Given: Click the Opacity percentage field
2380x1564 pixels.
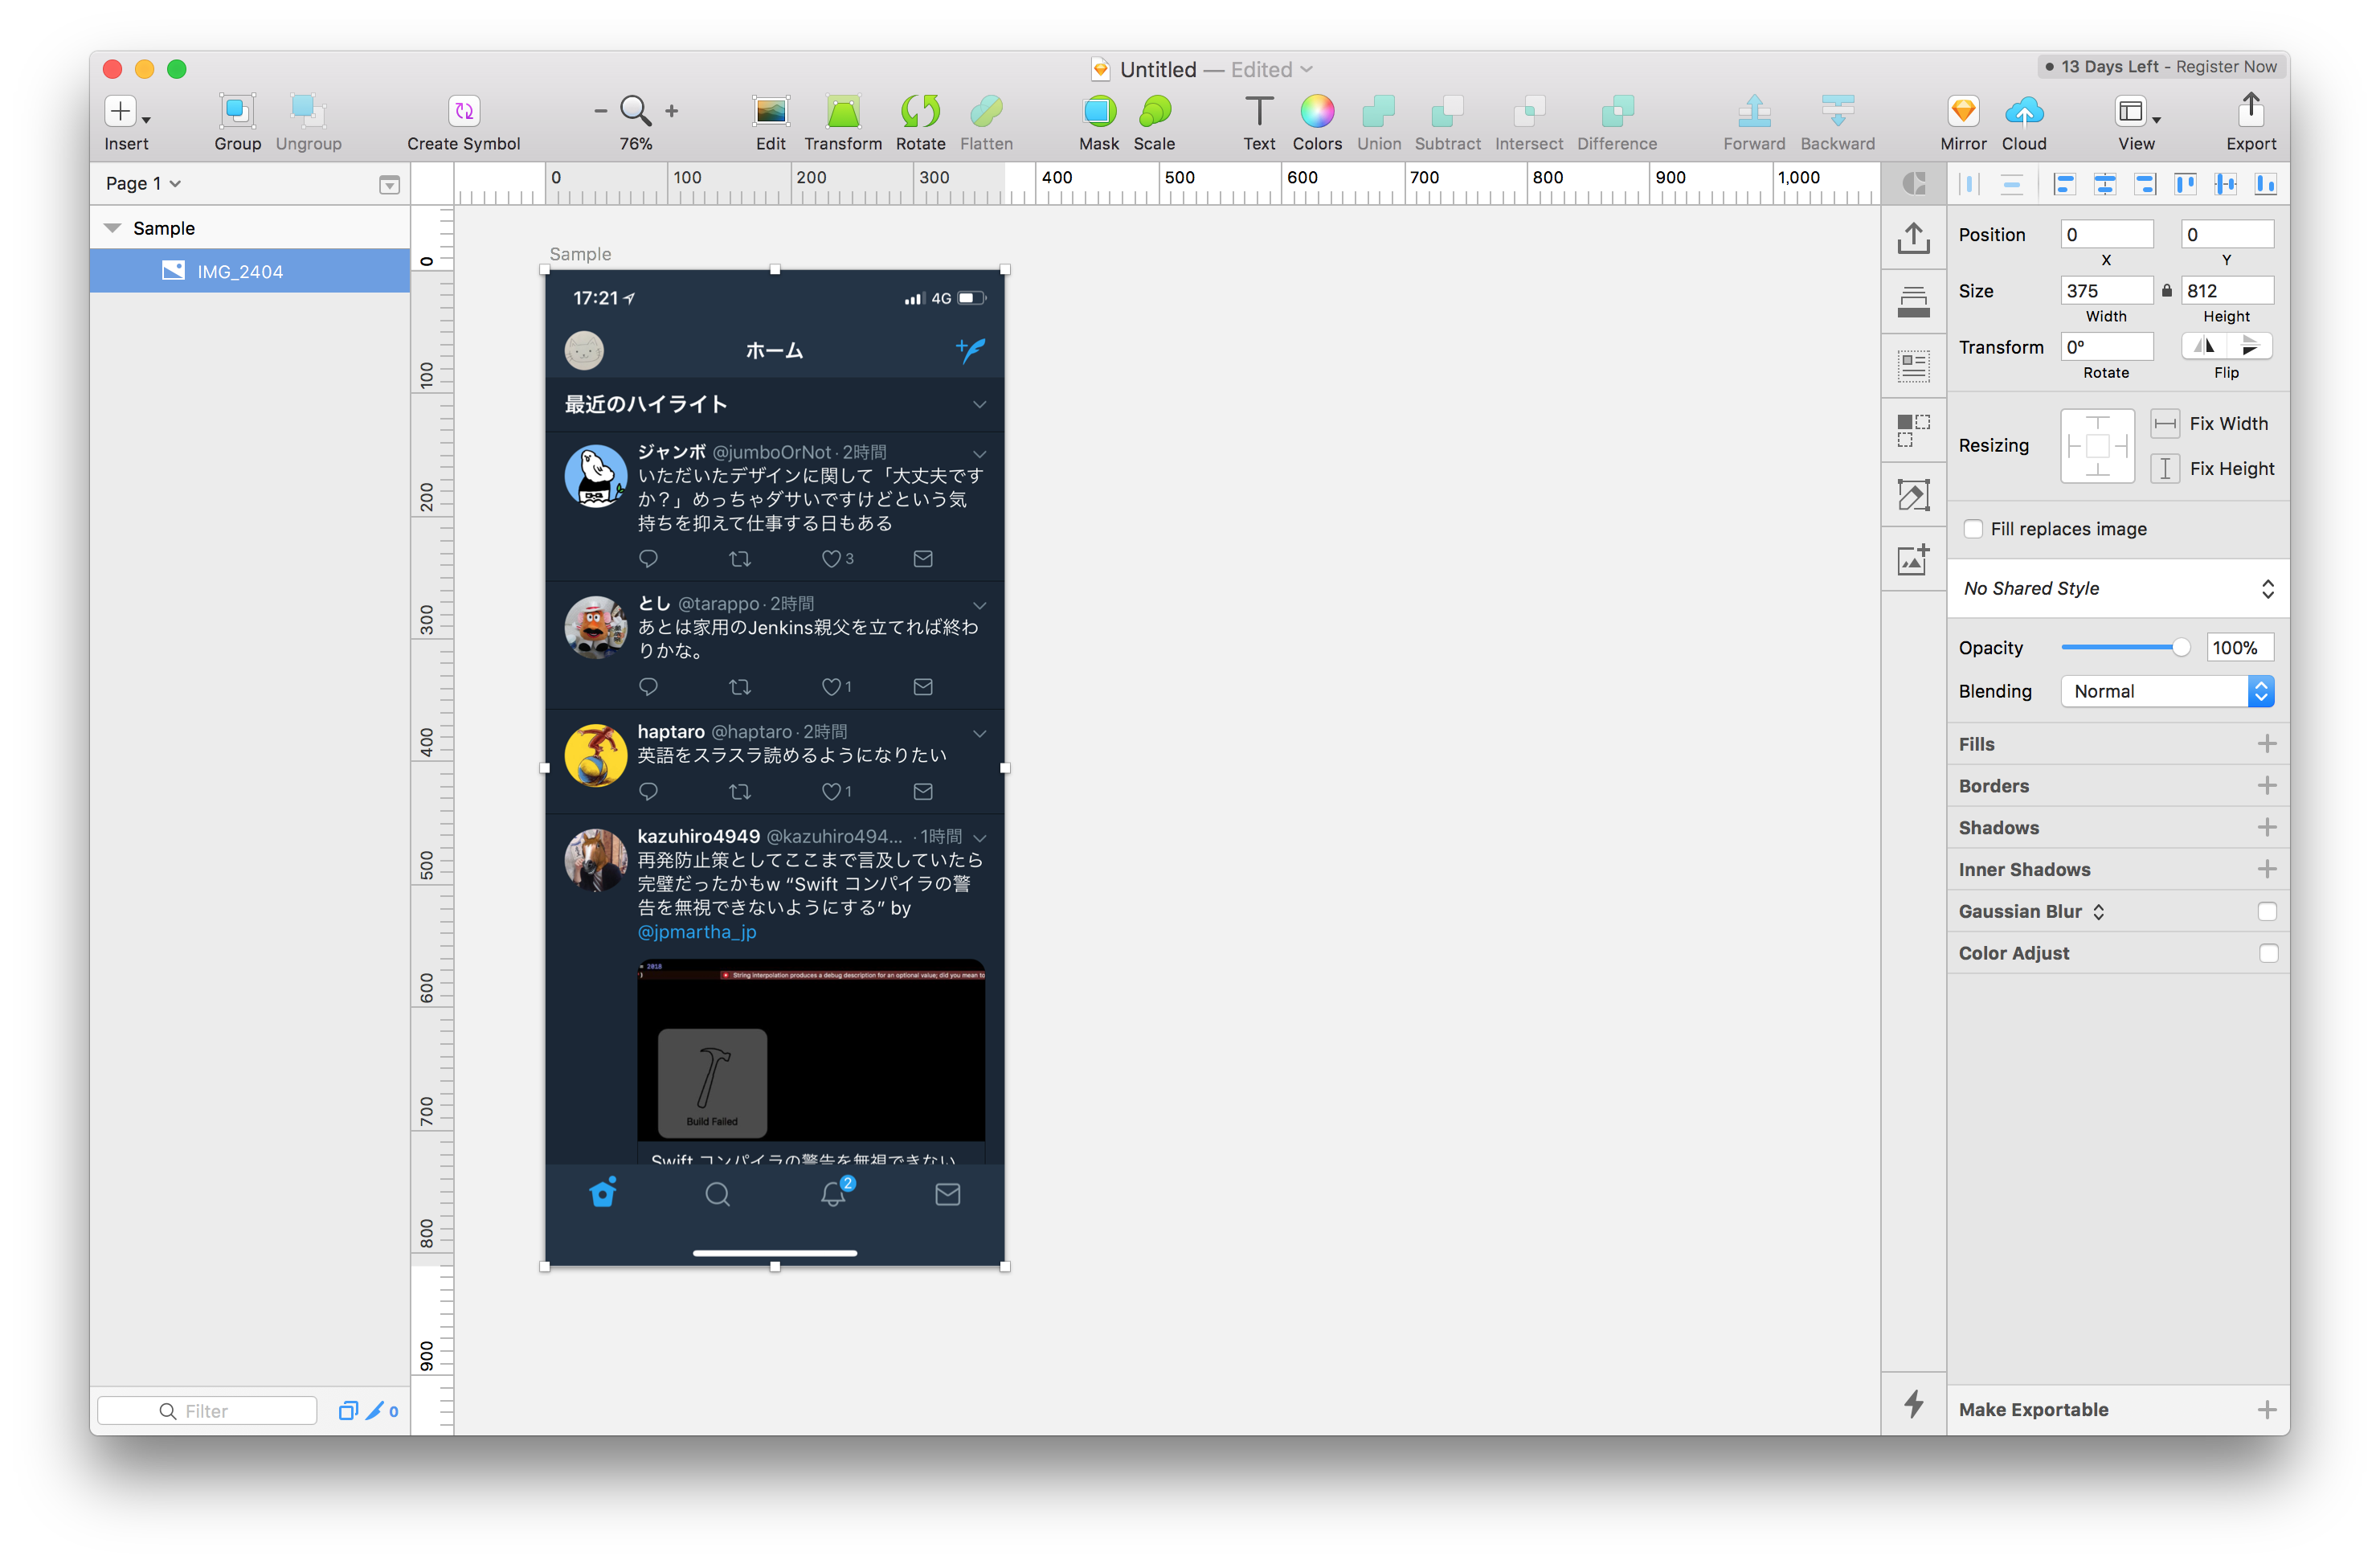Looking at the screenshot, I should click(x=2240, y=648).
